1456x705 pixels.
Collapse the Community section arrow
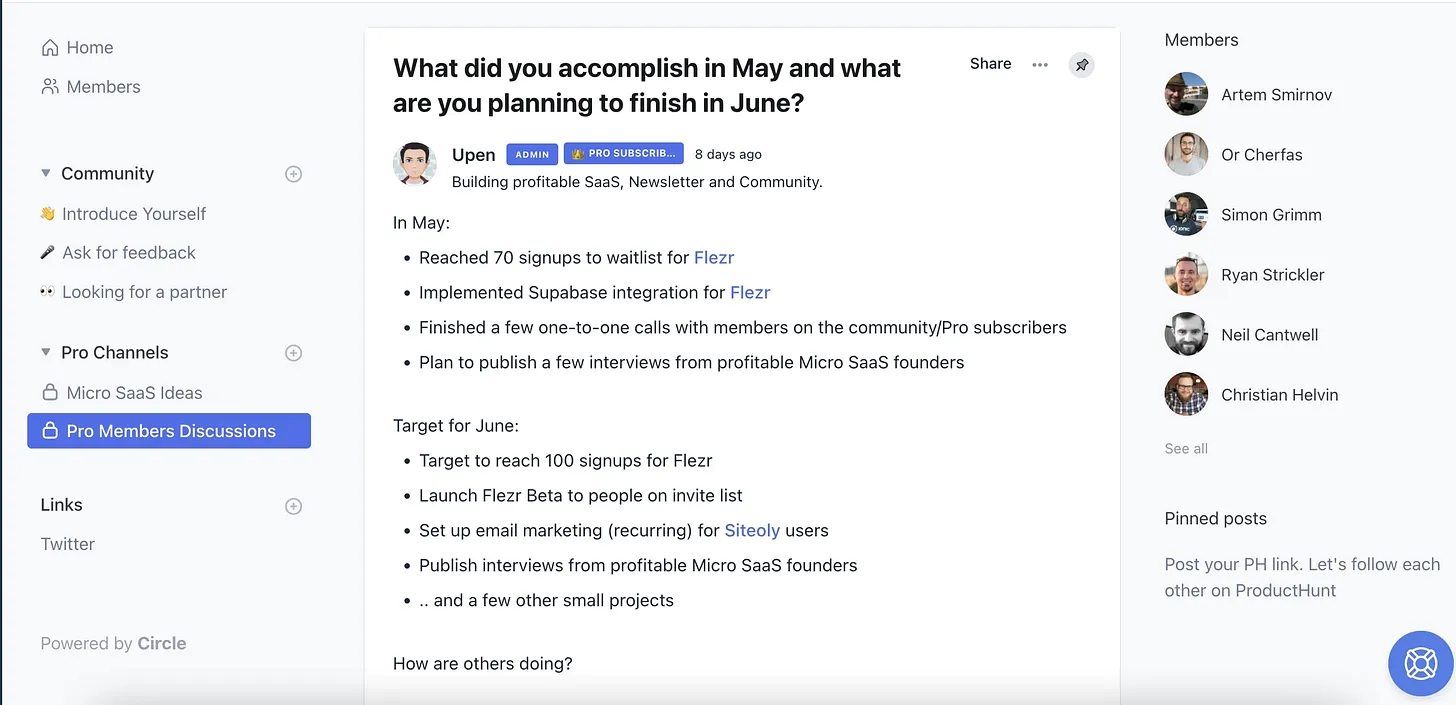(45, 173)
